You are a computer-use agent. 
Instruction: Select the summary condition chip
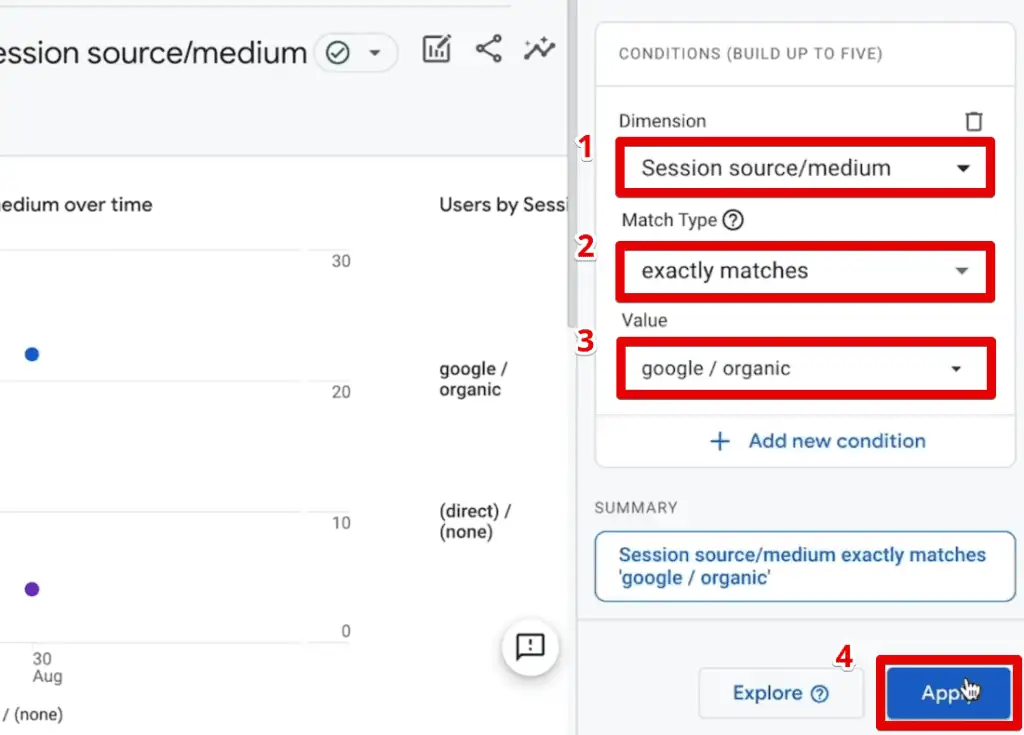(805, 566)
